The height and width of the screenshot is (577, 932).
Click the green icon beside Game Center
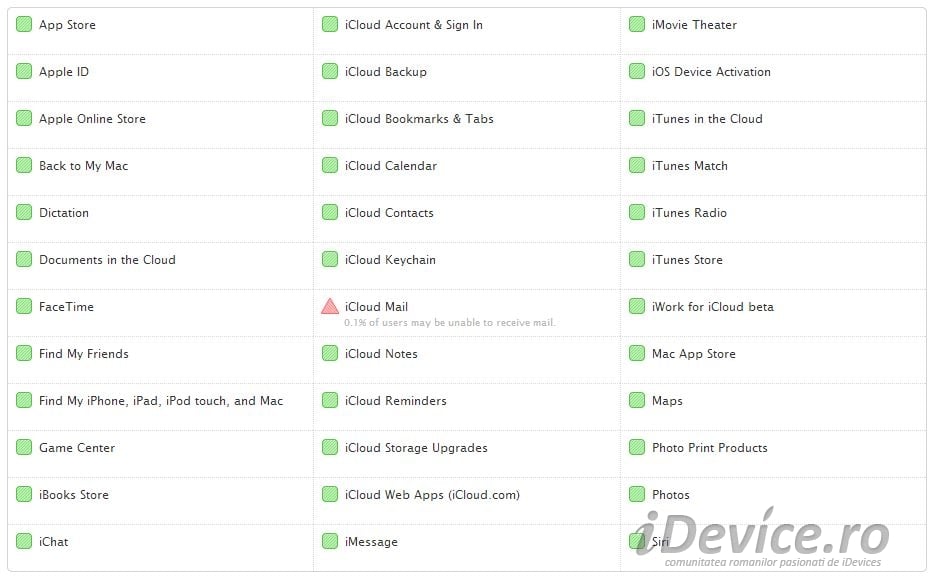pyautogui.click(x=24, y=447)
